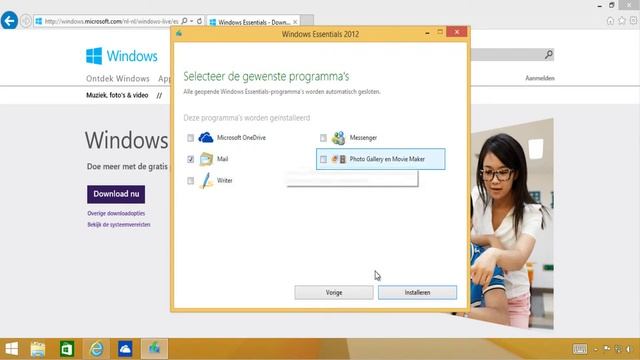This screenshot has width=640, height=360.
Task: Open the Overige downloadopties link
Action: [x=116, y=213]
